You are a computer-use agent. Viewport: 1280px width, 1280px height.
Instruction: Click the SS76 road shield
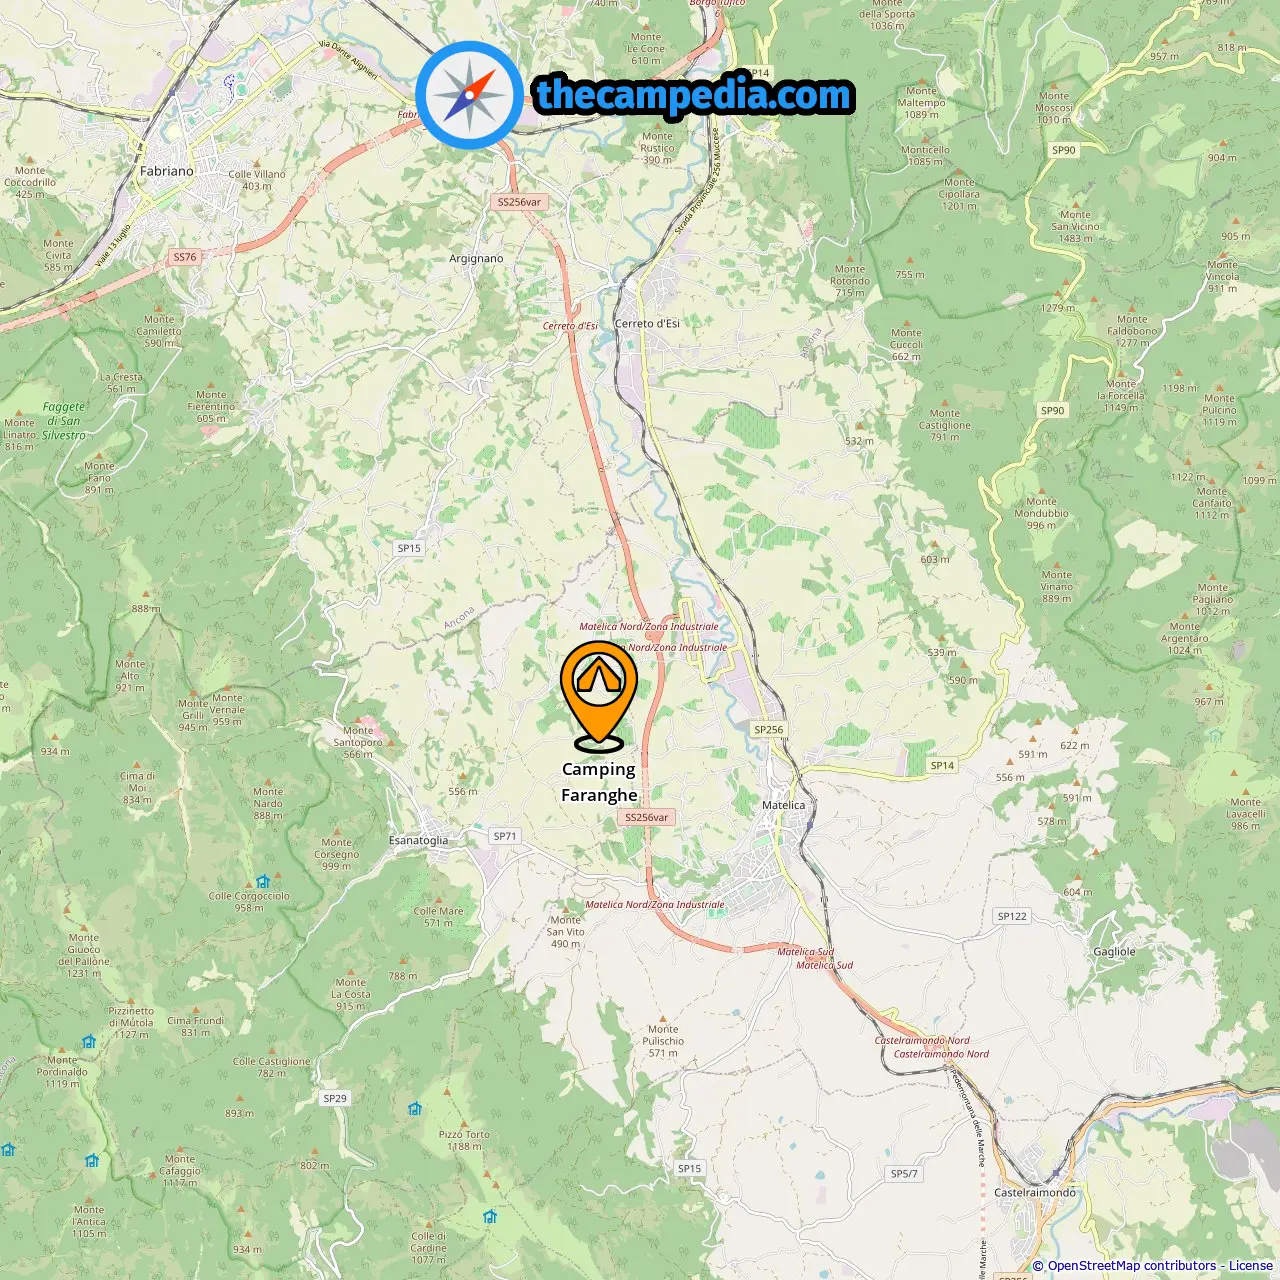pyautogui.click(x=185, y=257)
